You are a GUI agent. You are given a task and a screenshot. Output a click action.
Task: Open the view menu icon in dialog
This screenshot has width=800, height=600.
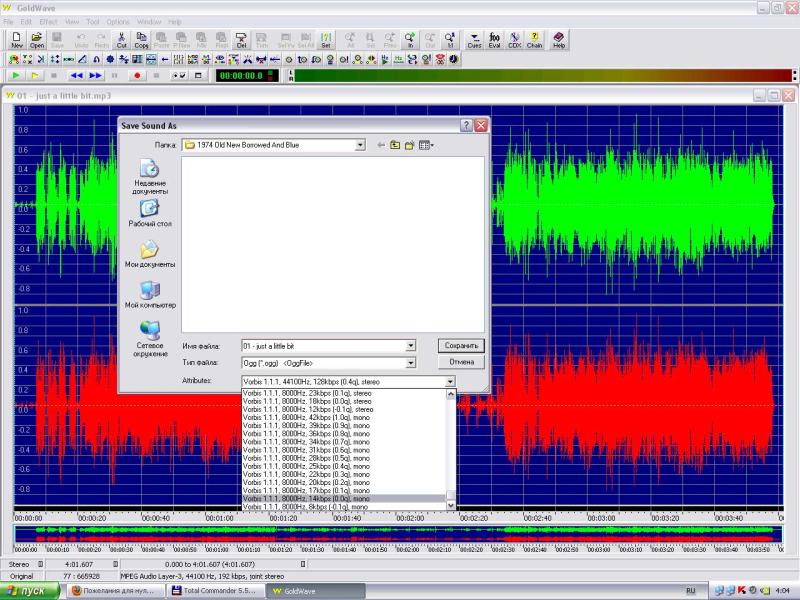tap(426, 145)
